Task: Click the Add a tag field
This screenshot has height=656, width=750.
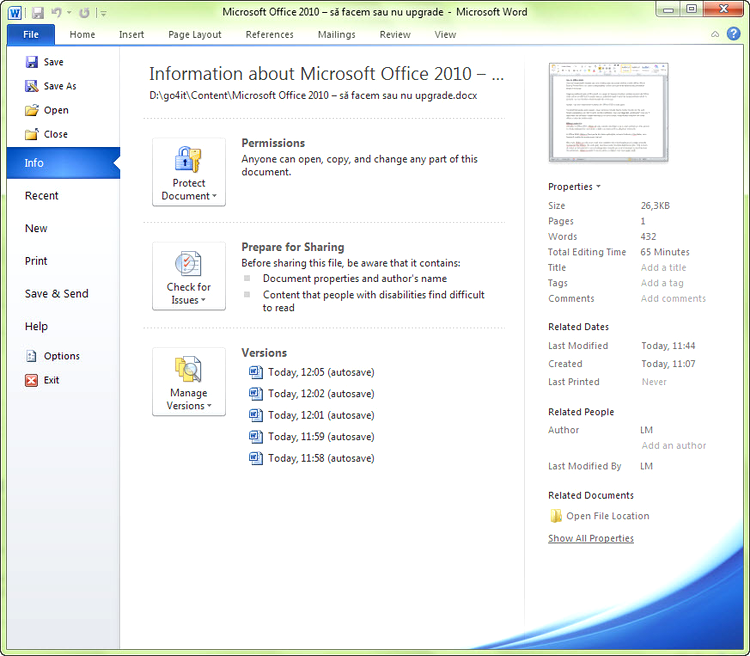Action: point(662,283)
